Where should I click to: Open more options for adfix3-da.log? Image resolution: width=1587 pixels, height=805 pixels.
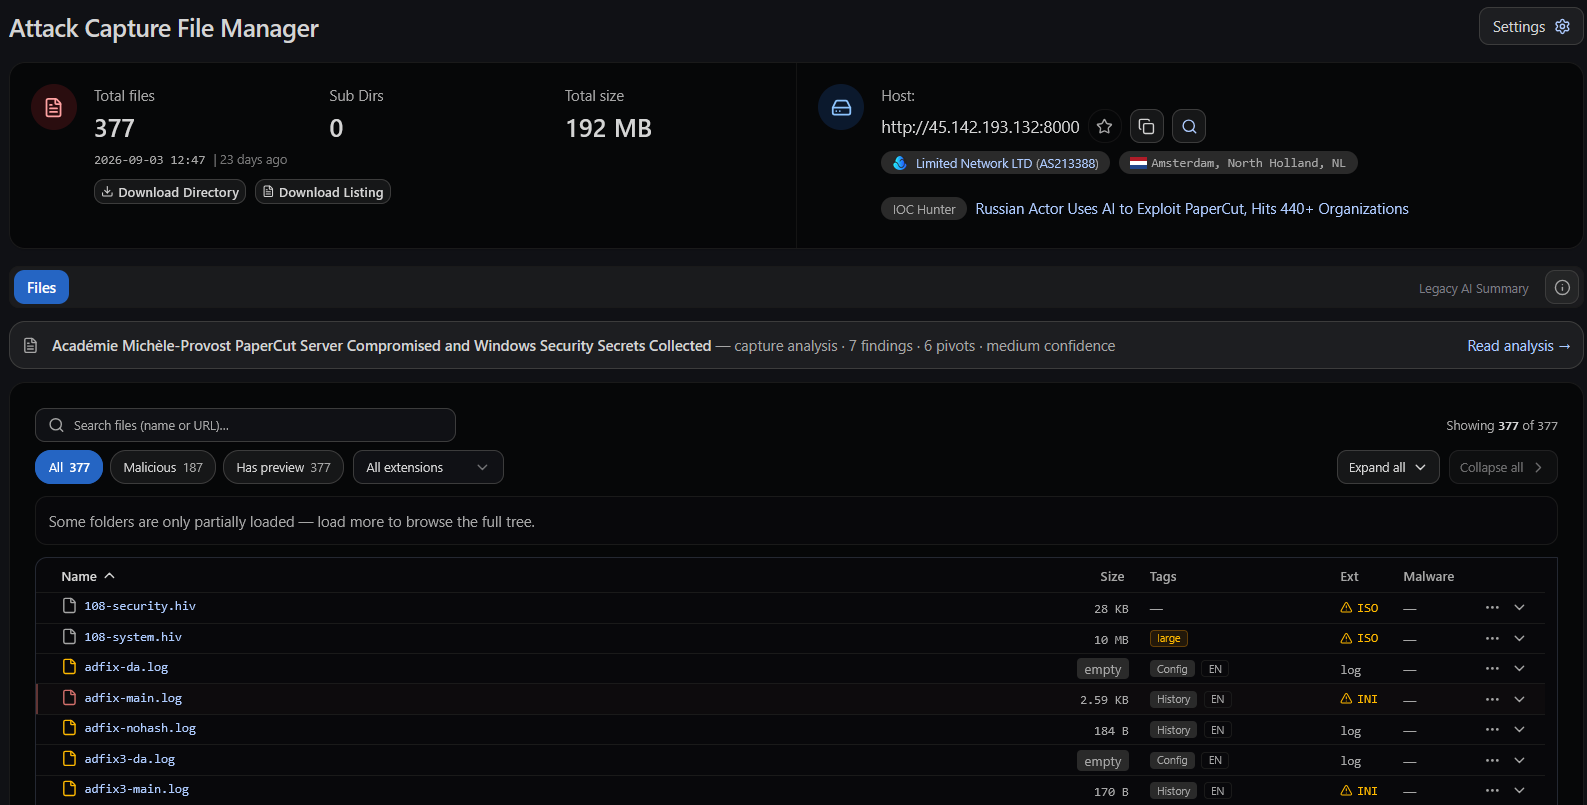(x=1492, y=760)
